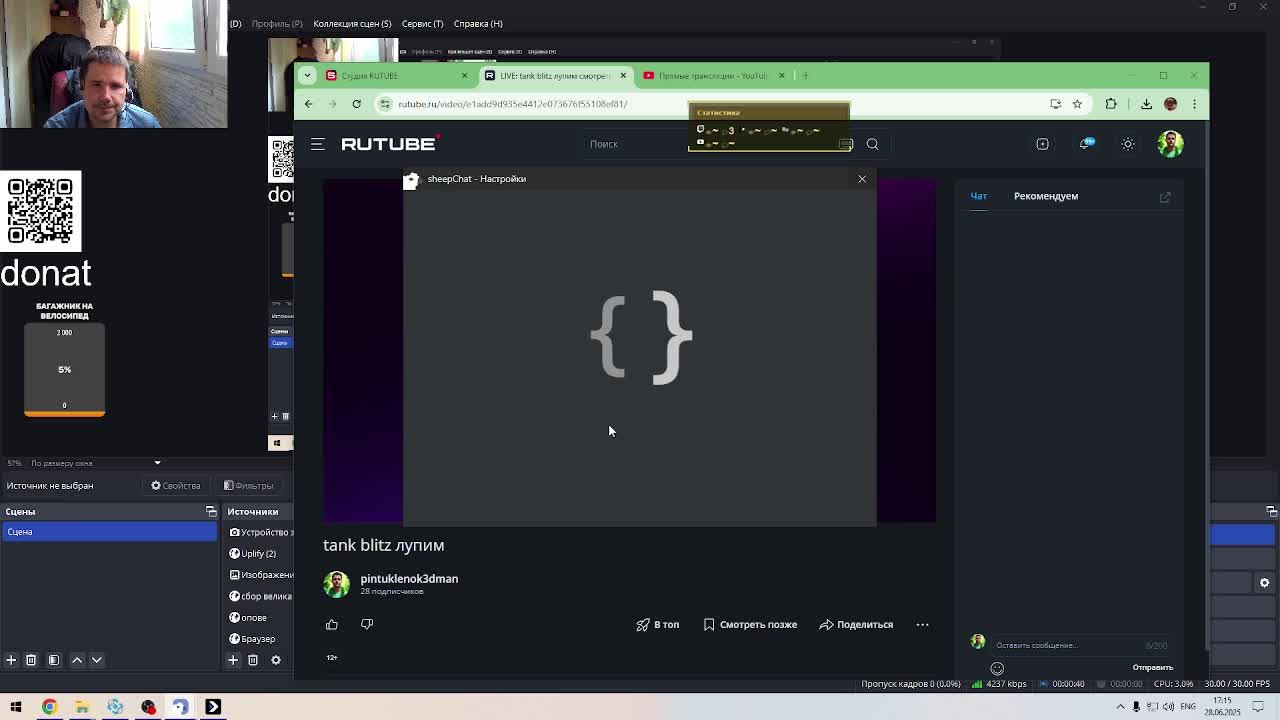Dislike the video with thumbs down

(x=367, y=624)
